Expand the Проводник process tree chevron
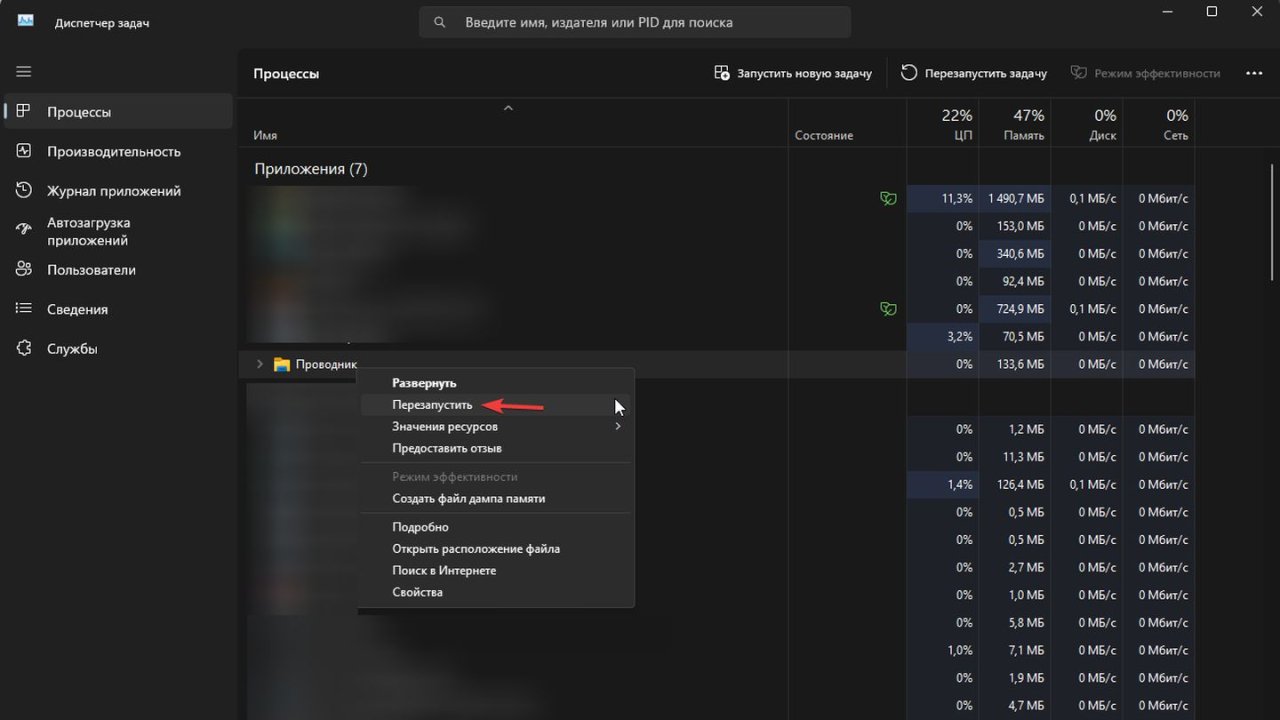The width and height of the screenshot is (1280, 720). (260, 365)
